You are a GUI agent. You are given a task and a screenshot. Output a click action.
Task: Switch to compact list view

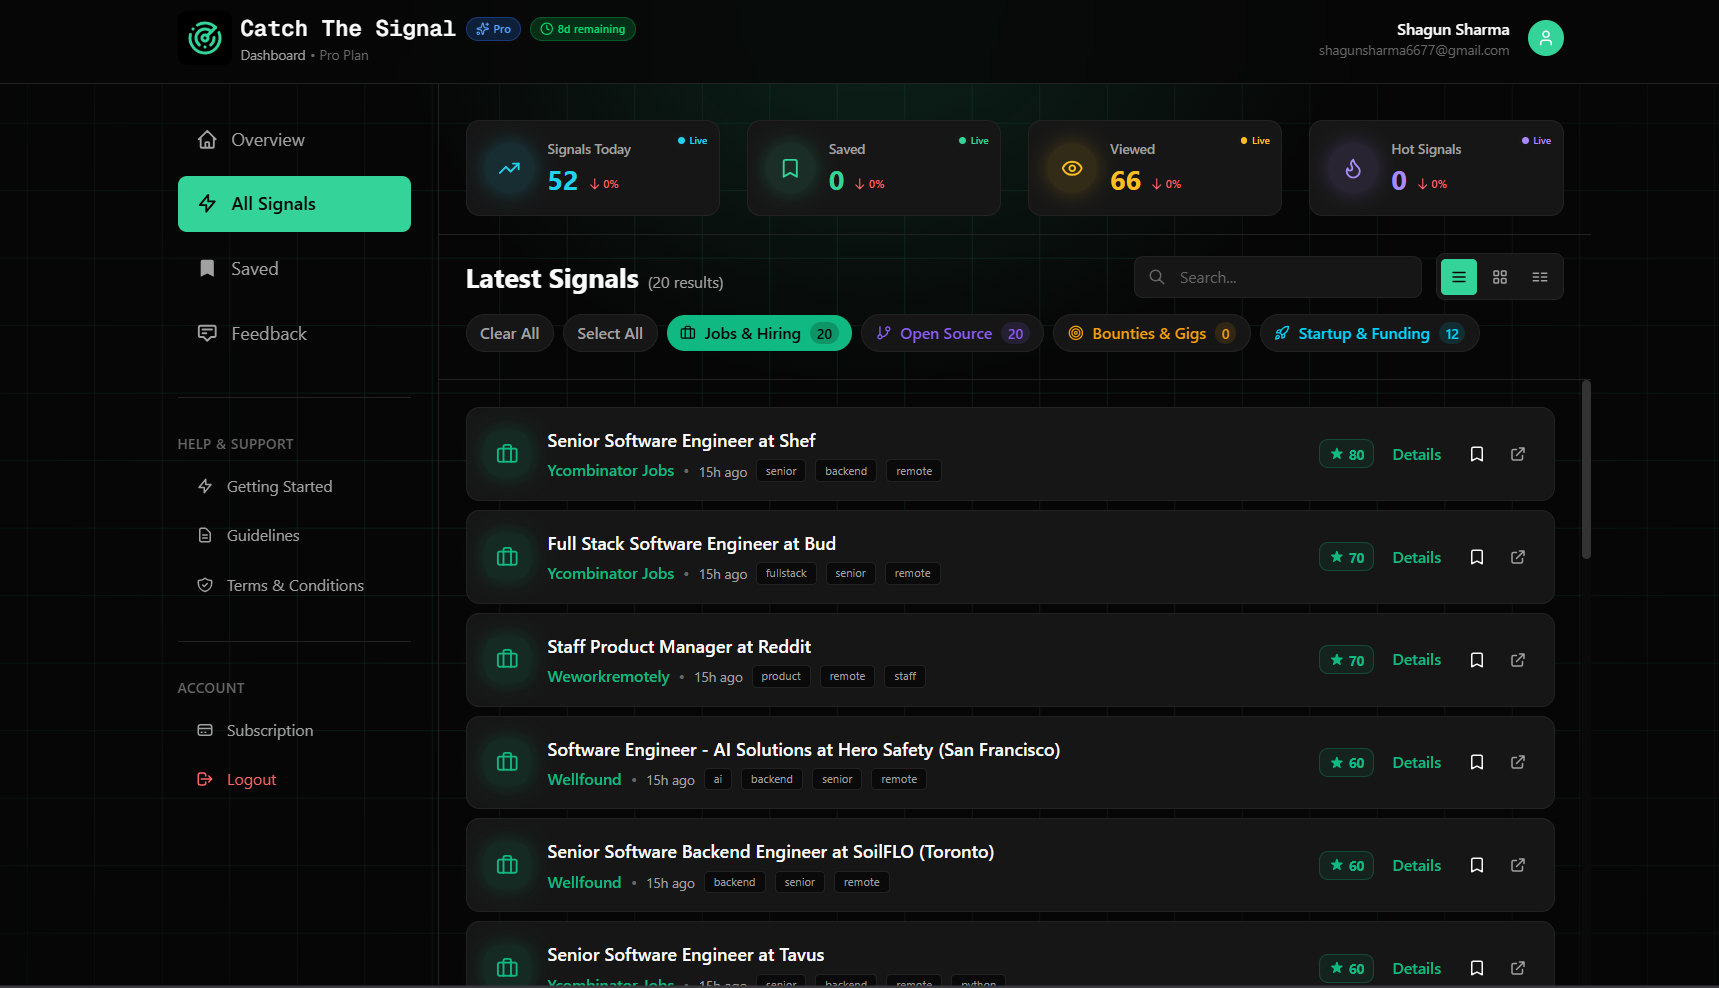tap(1540, 277)
